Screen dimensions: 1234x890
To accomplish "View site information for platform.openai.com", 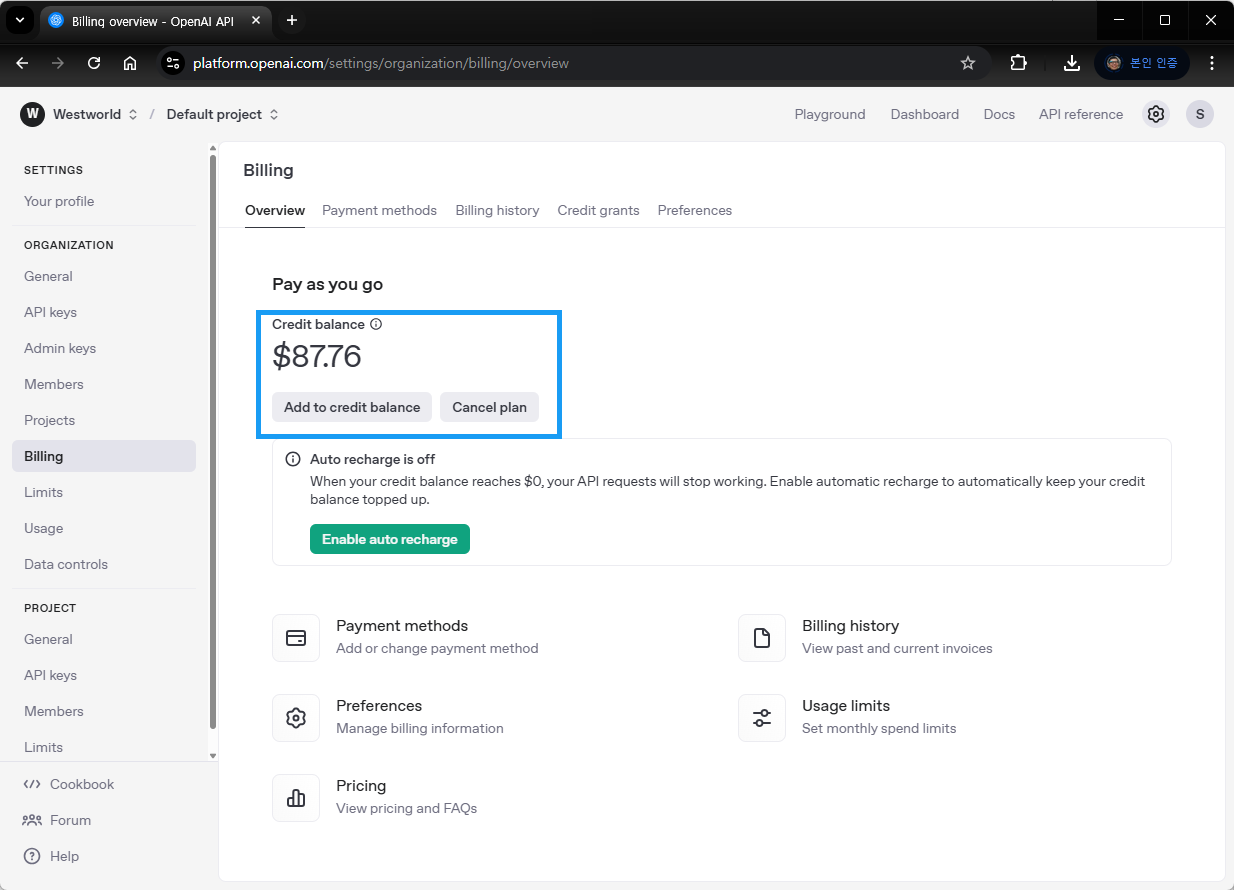I will 173,63.
